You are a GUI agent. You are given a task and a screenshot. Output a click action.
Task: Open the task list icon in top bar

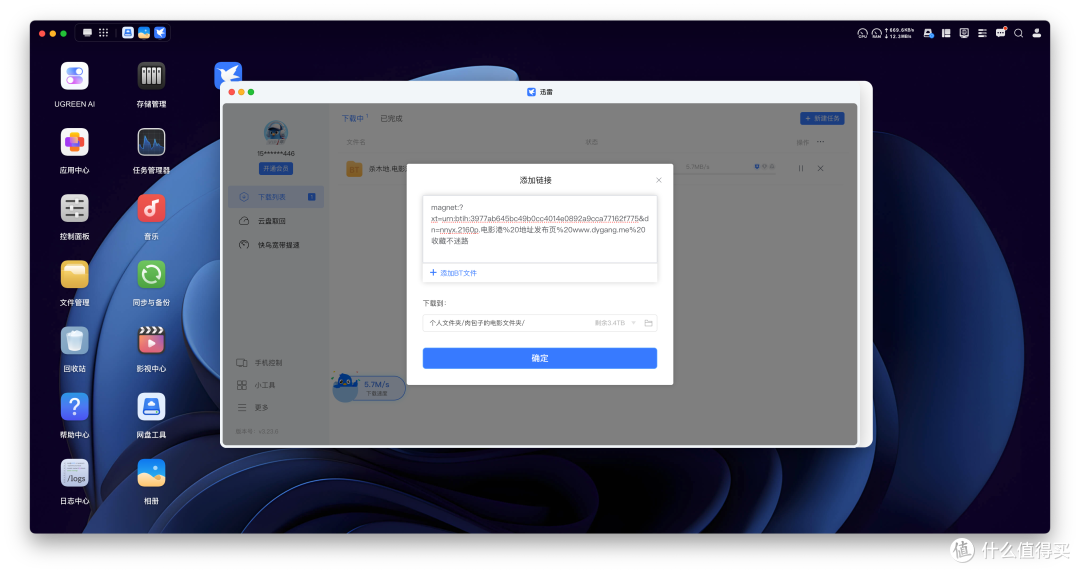982,33
